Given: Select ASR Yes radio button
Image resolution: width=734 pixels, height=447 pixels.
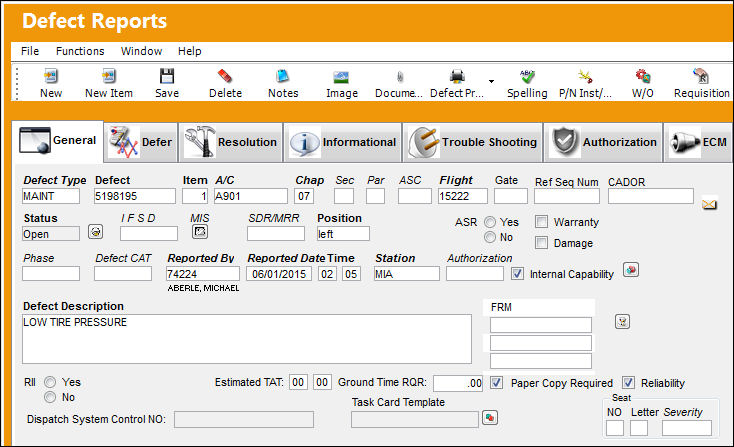Looking at the screenshot, I should 490,222.
